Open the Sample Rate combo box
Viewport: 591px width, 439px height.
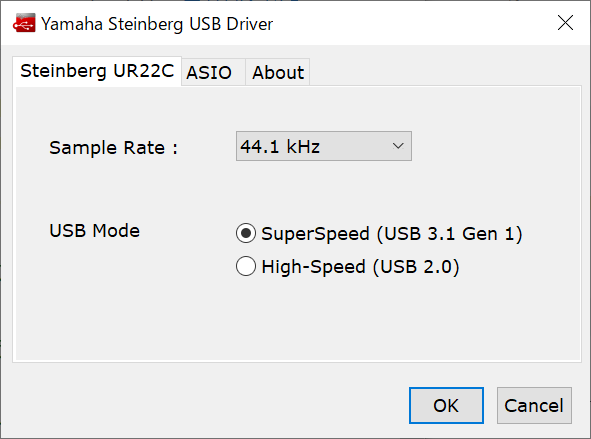tap(324, 146)
